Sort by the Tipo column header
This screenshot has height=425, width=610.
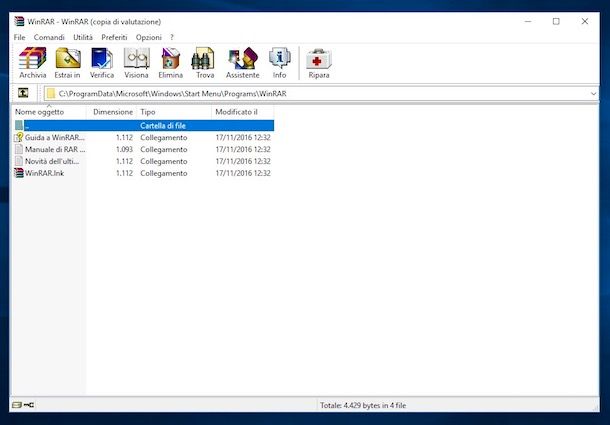point(174,112)
